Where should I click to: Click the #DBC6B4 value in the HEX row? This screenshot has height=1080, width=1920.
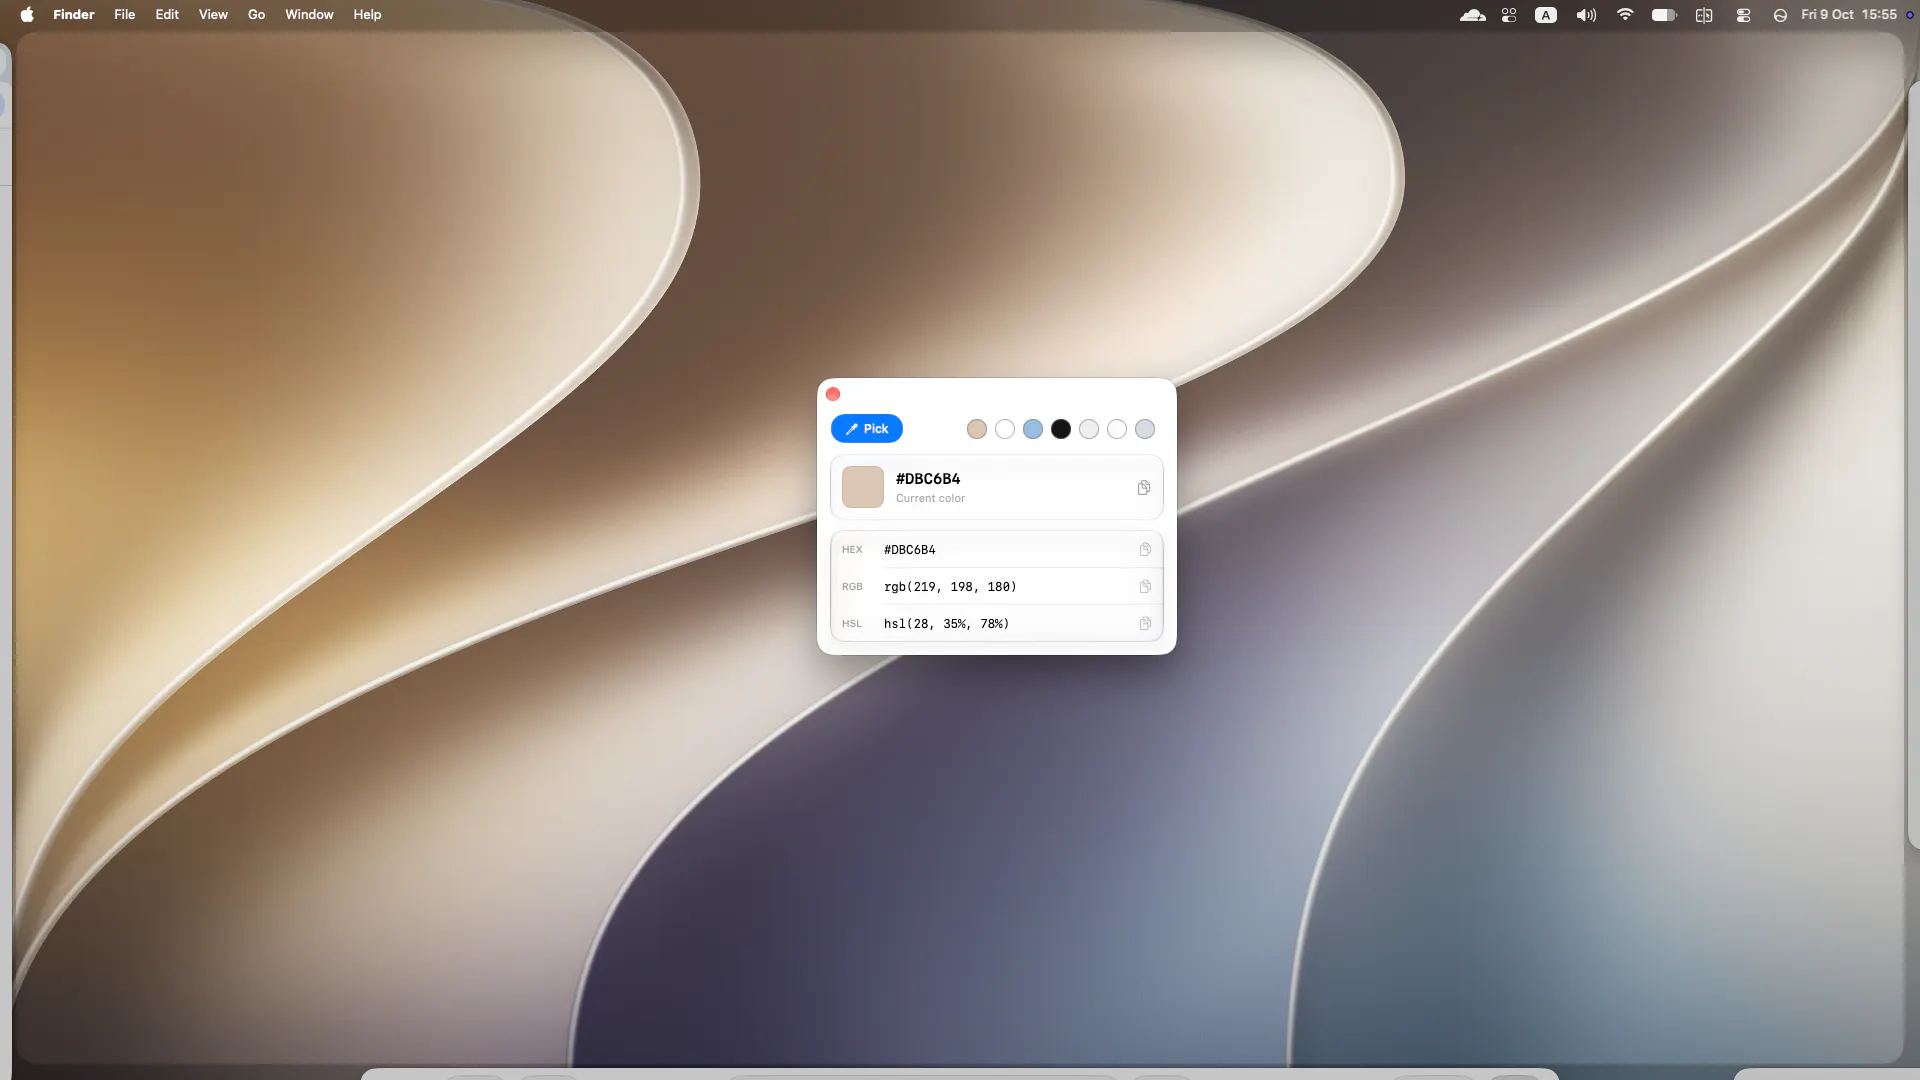[910, 550]
